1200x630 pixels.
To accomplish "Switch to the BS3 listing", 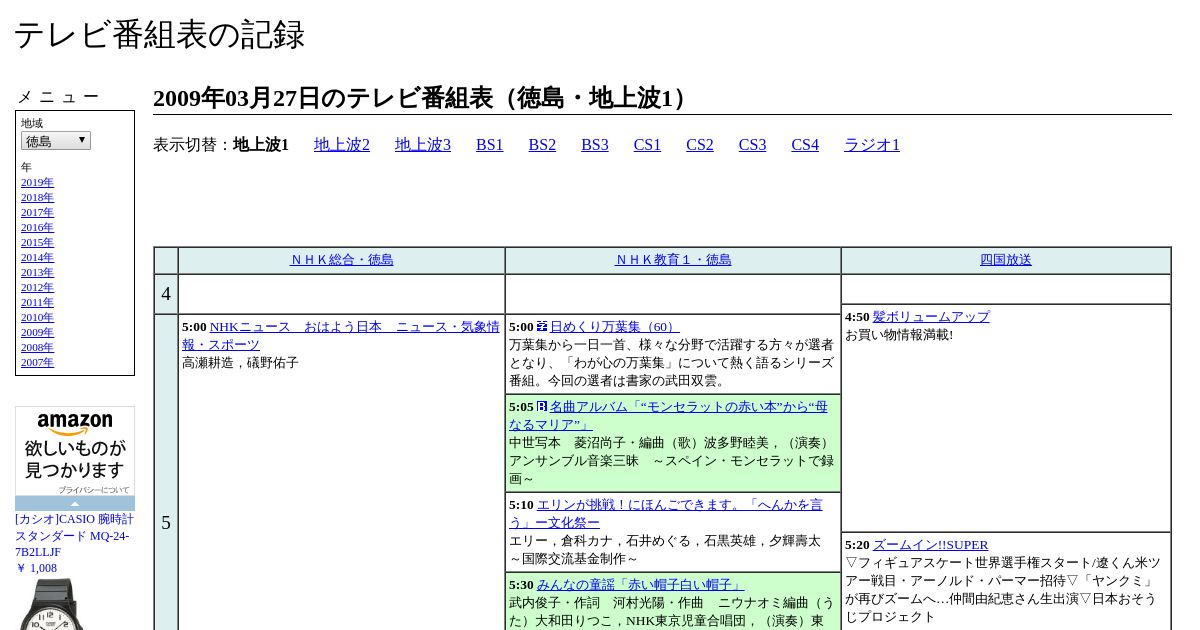I will tap(595, 145).
